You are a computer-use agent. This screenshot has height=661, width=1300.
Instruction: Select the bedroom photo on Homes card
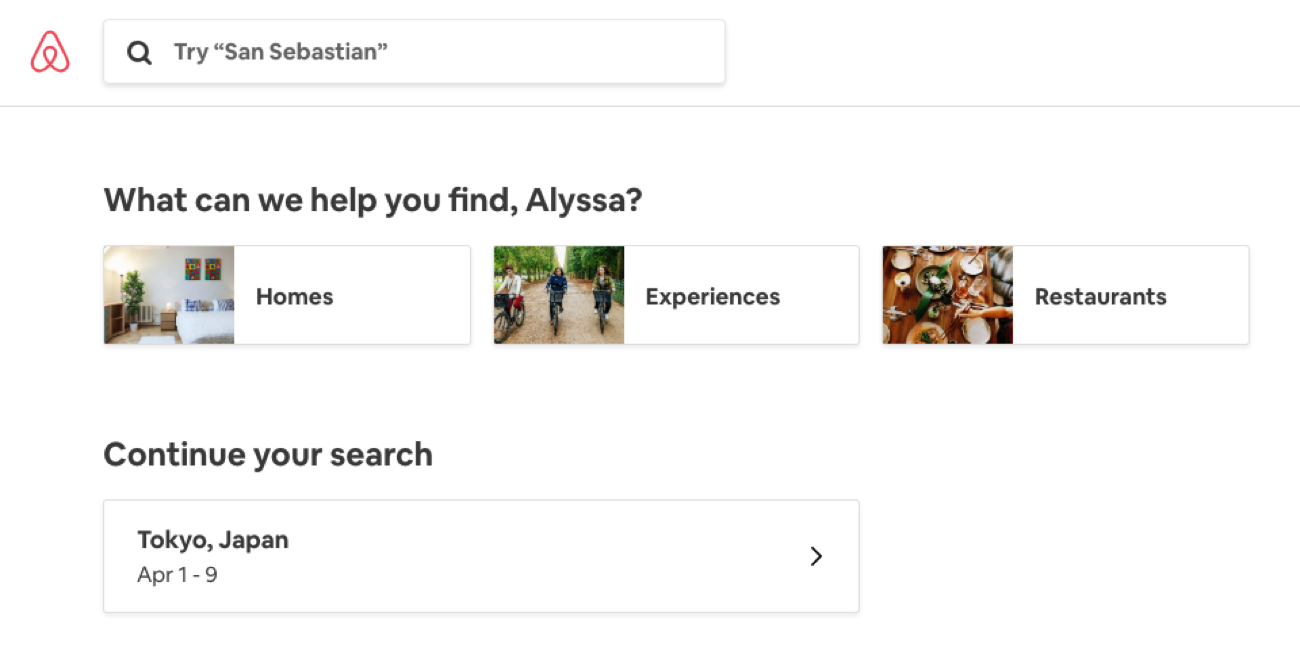coord(169,295)
